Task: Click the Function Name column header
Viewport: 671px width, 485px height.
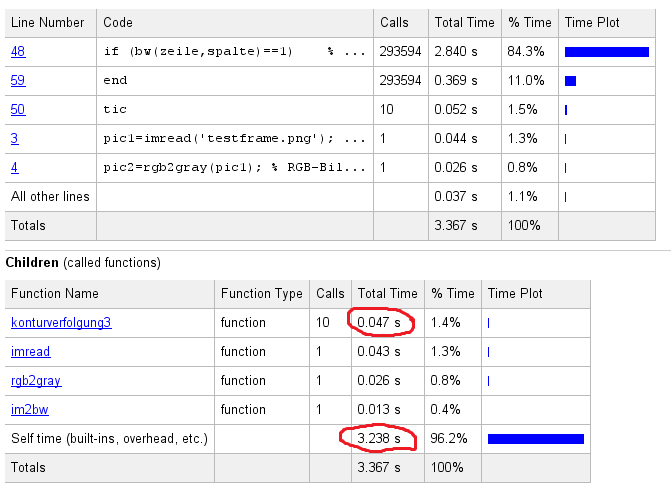Action: click(55, 294)
